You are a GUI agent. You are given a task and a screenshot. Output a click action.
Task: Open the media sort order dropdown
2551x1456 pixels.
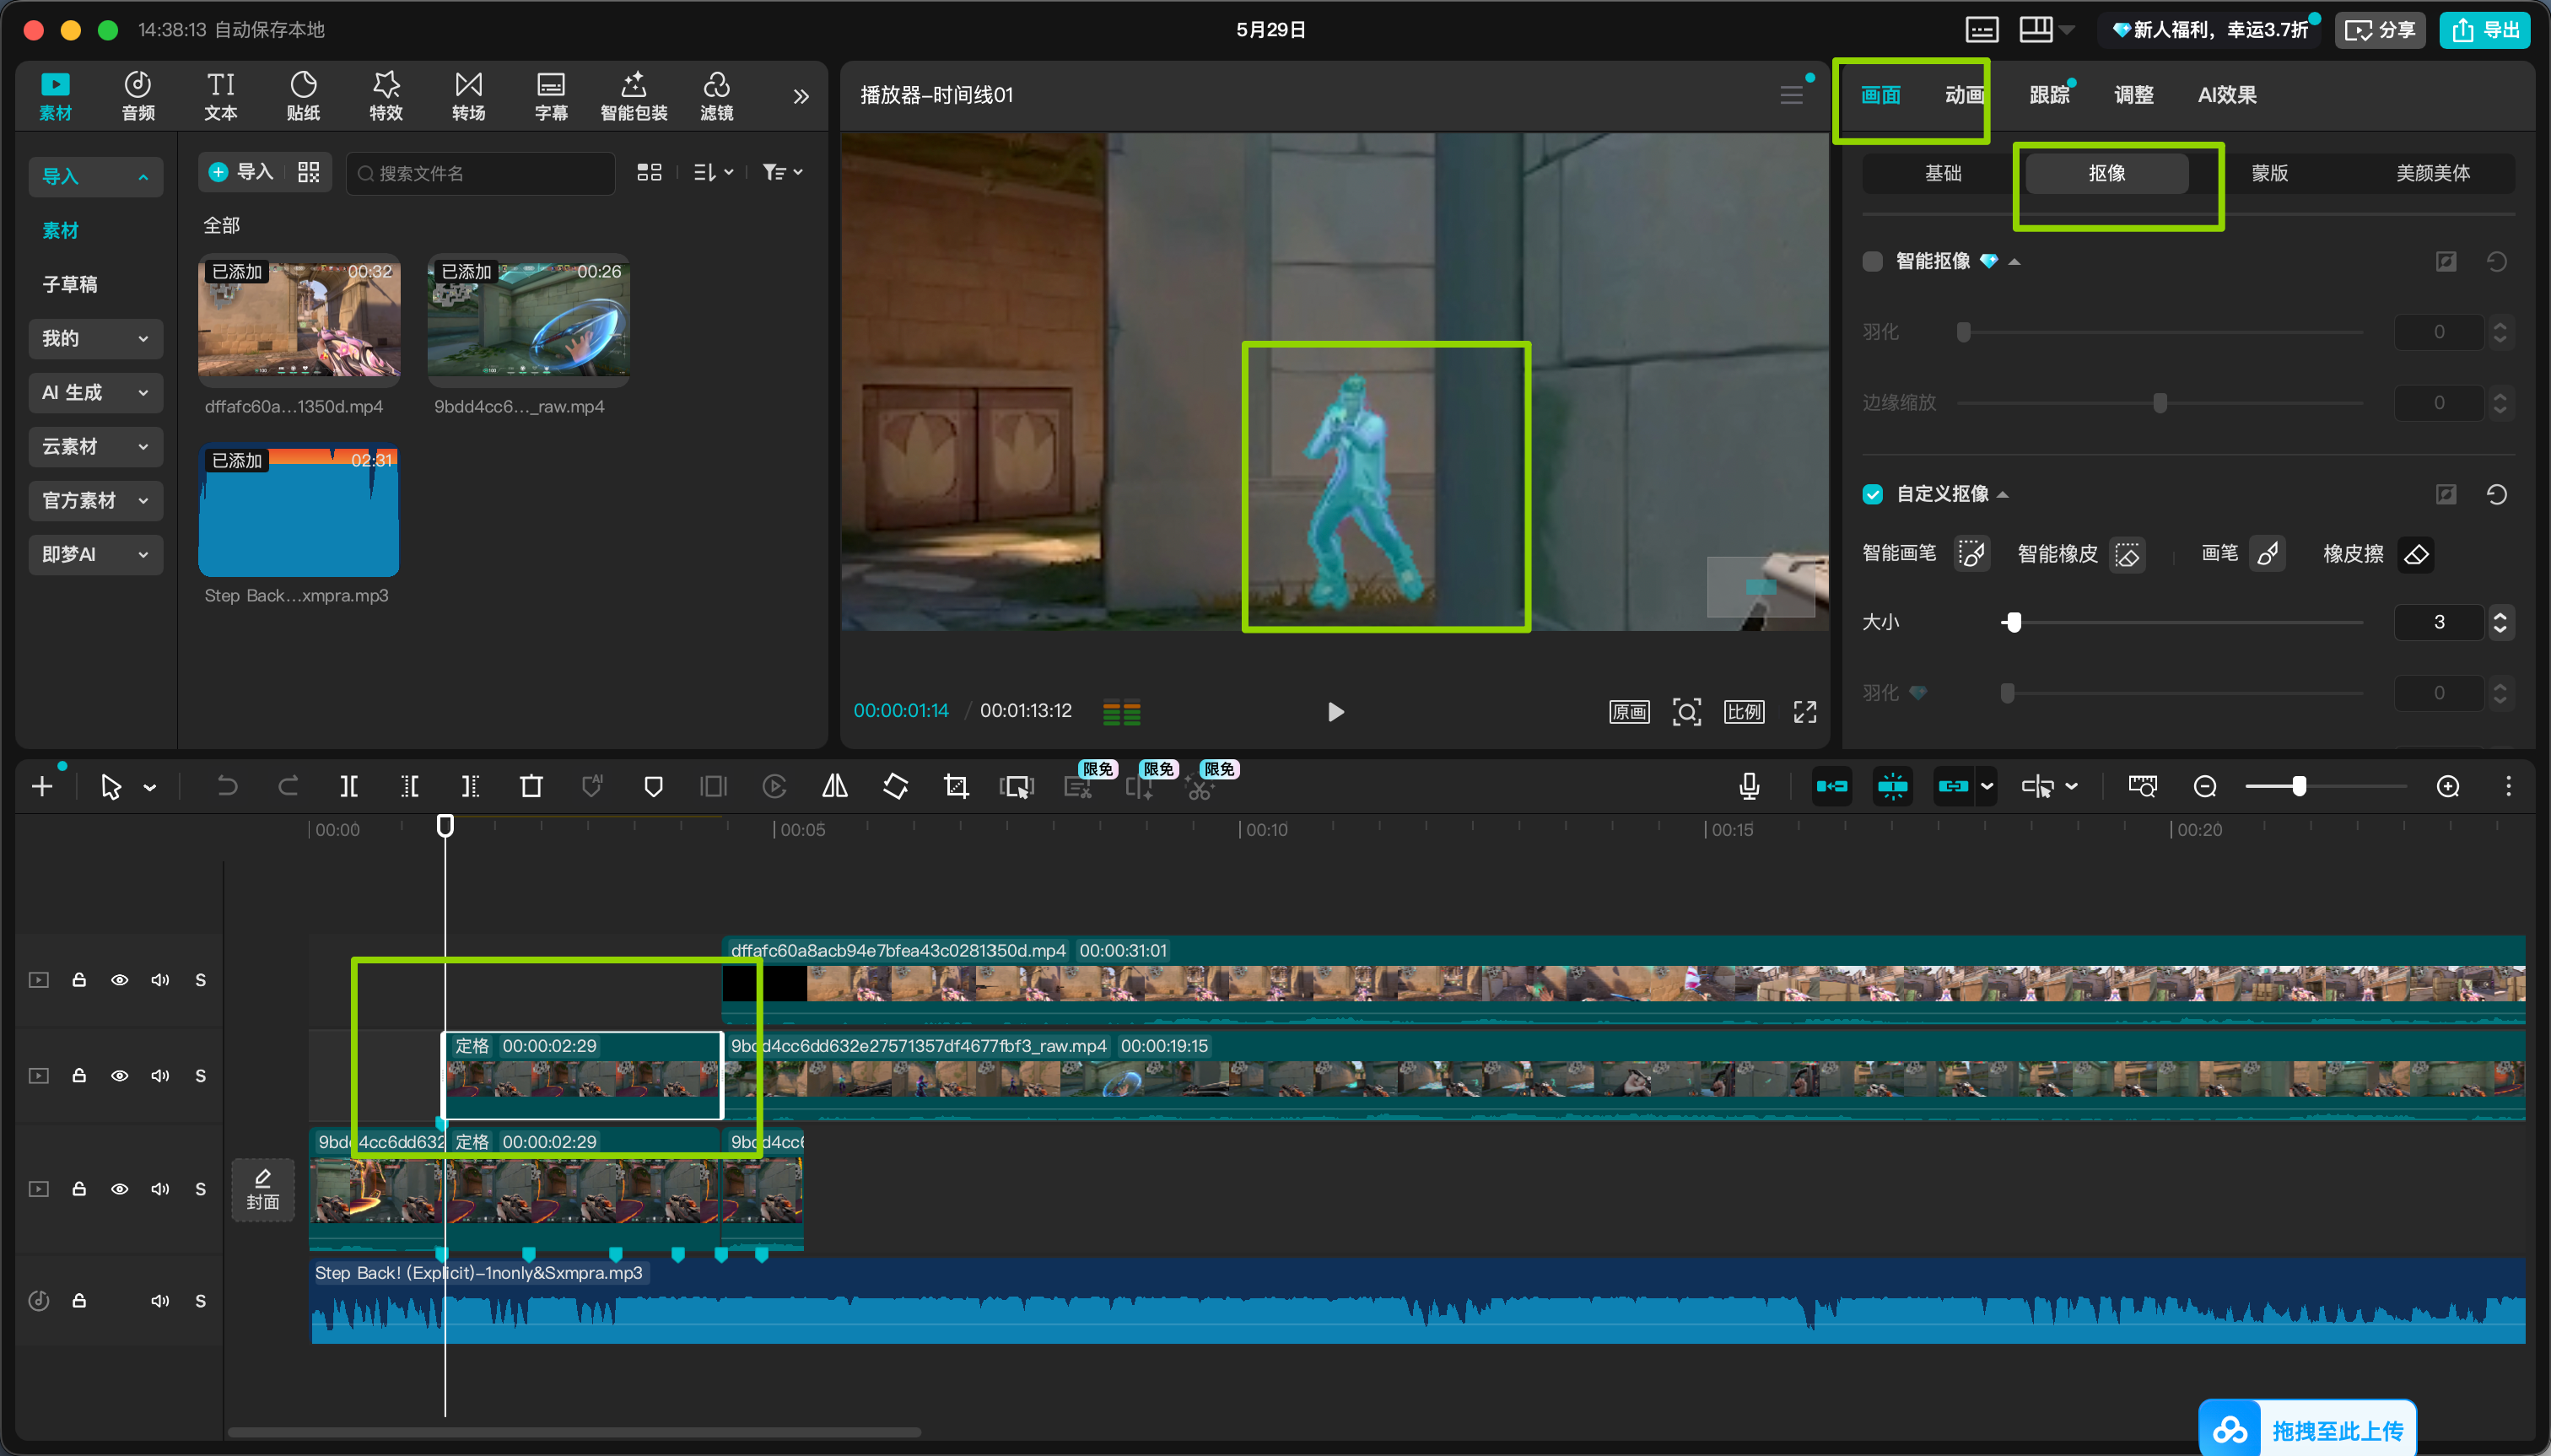click(713, 173)
